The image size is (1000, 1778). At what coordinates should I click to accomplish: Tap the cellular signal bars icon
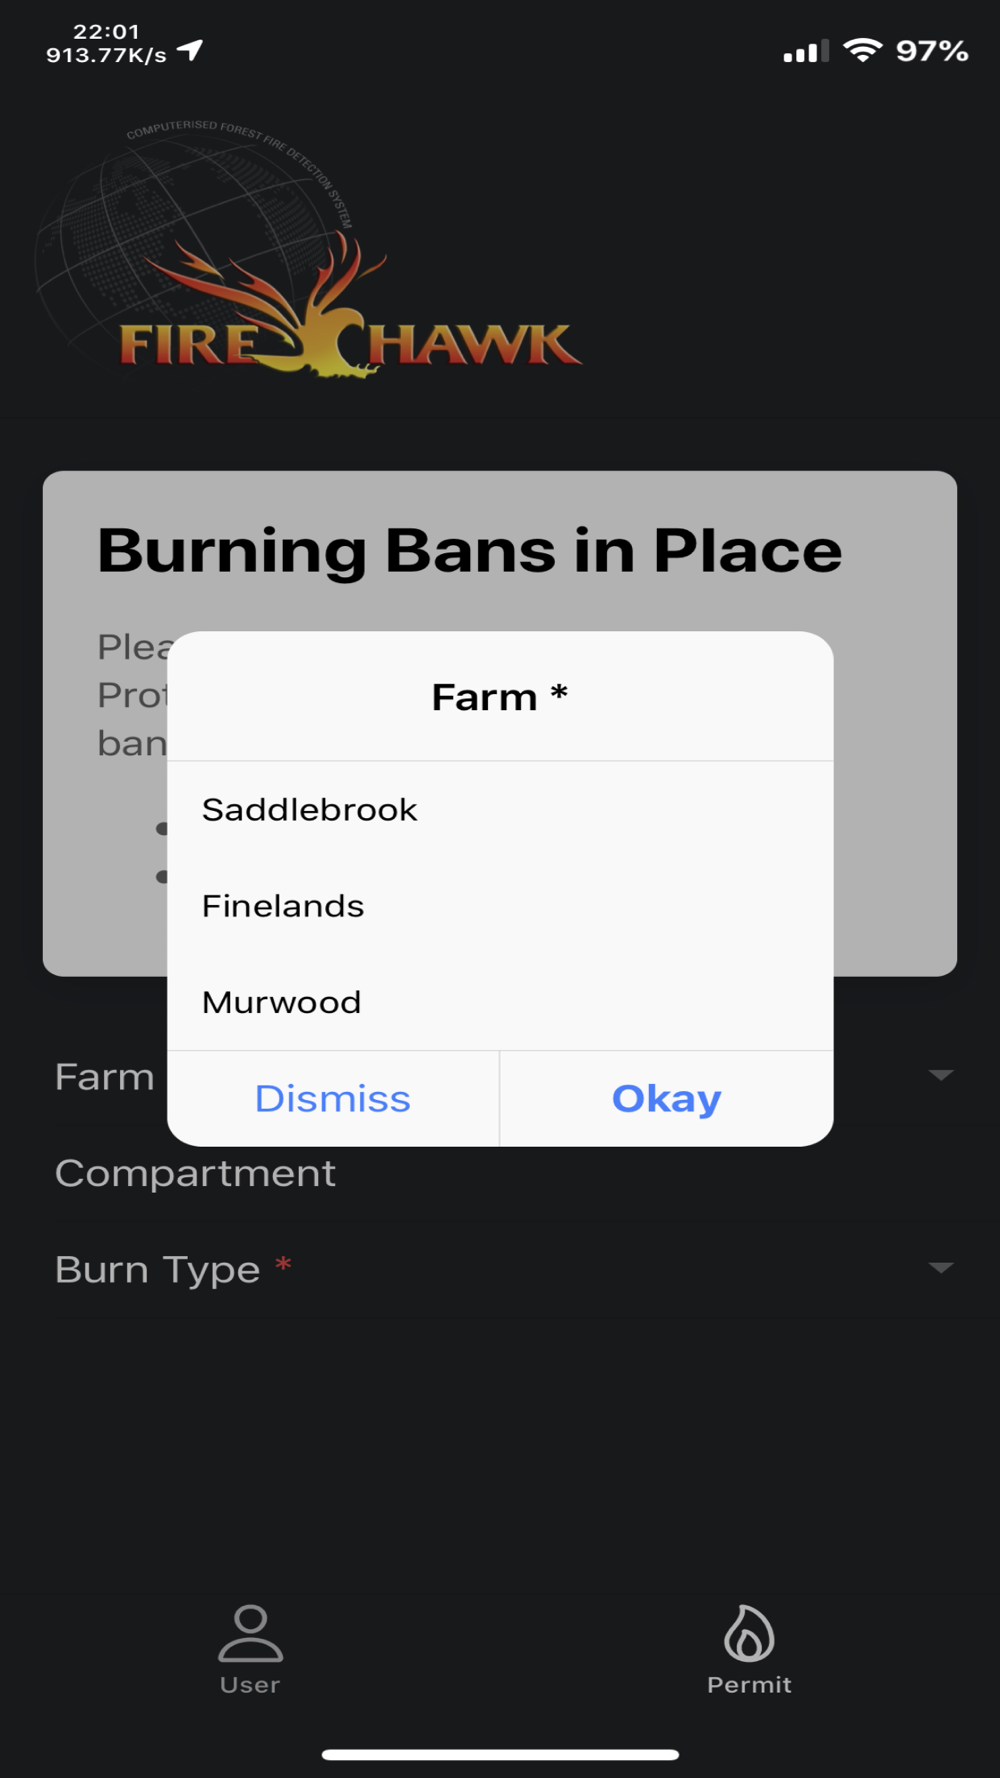click(806, 51)
